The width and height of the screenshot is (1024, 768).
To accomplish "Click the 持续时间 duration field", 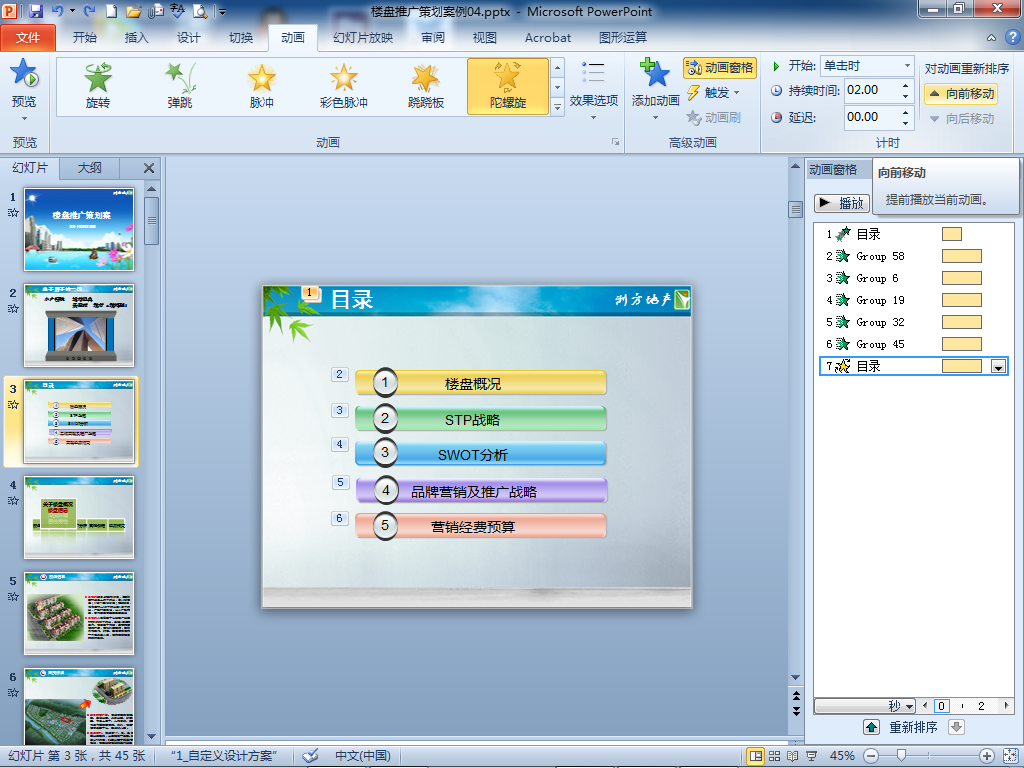I will click(872, 90).
